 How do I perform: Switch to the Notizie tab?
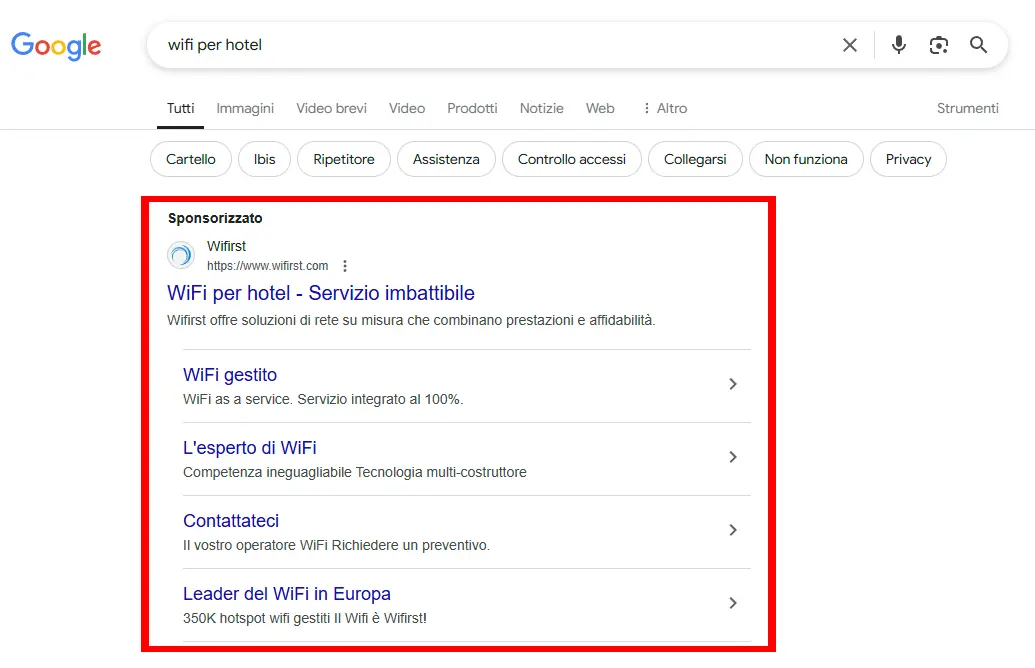click(541, 108)
